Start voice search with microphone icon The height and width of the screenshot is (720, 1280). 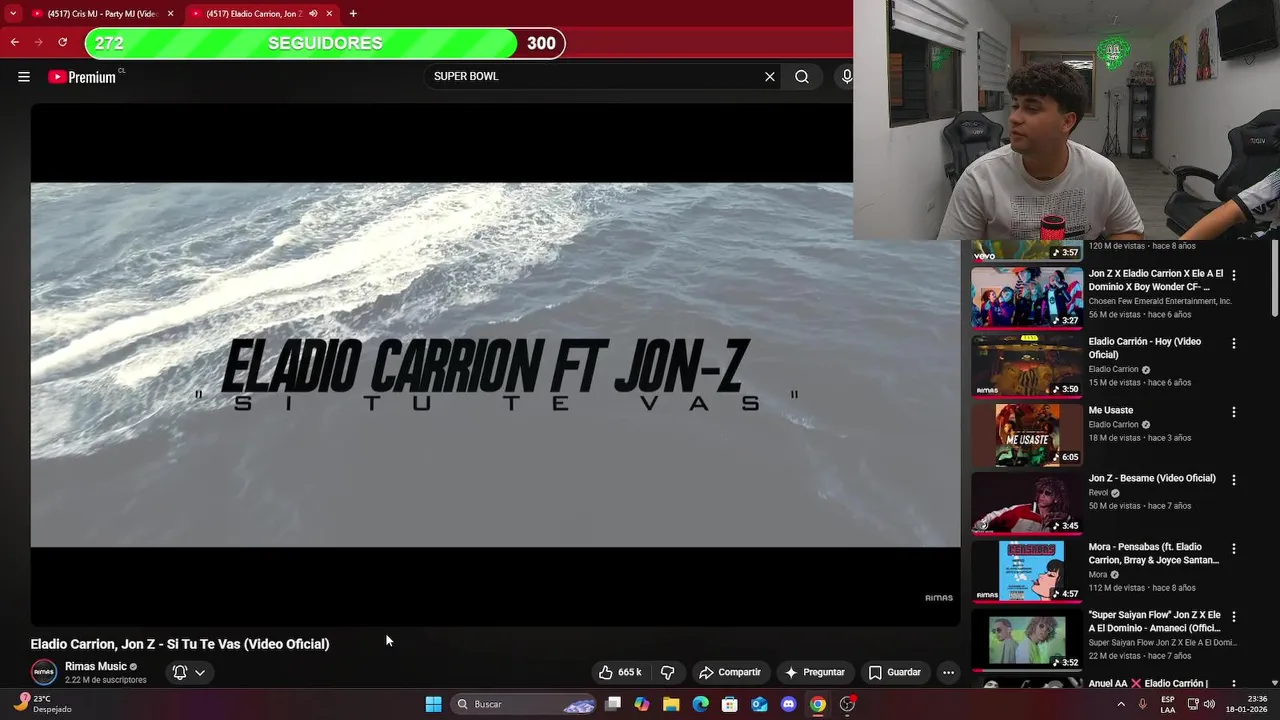(x=847, y=77)
